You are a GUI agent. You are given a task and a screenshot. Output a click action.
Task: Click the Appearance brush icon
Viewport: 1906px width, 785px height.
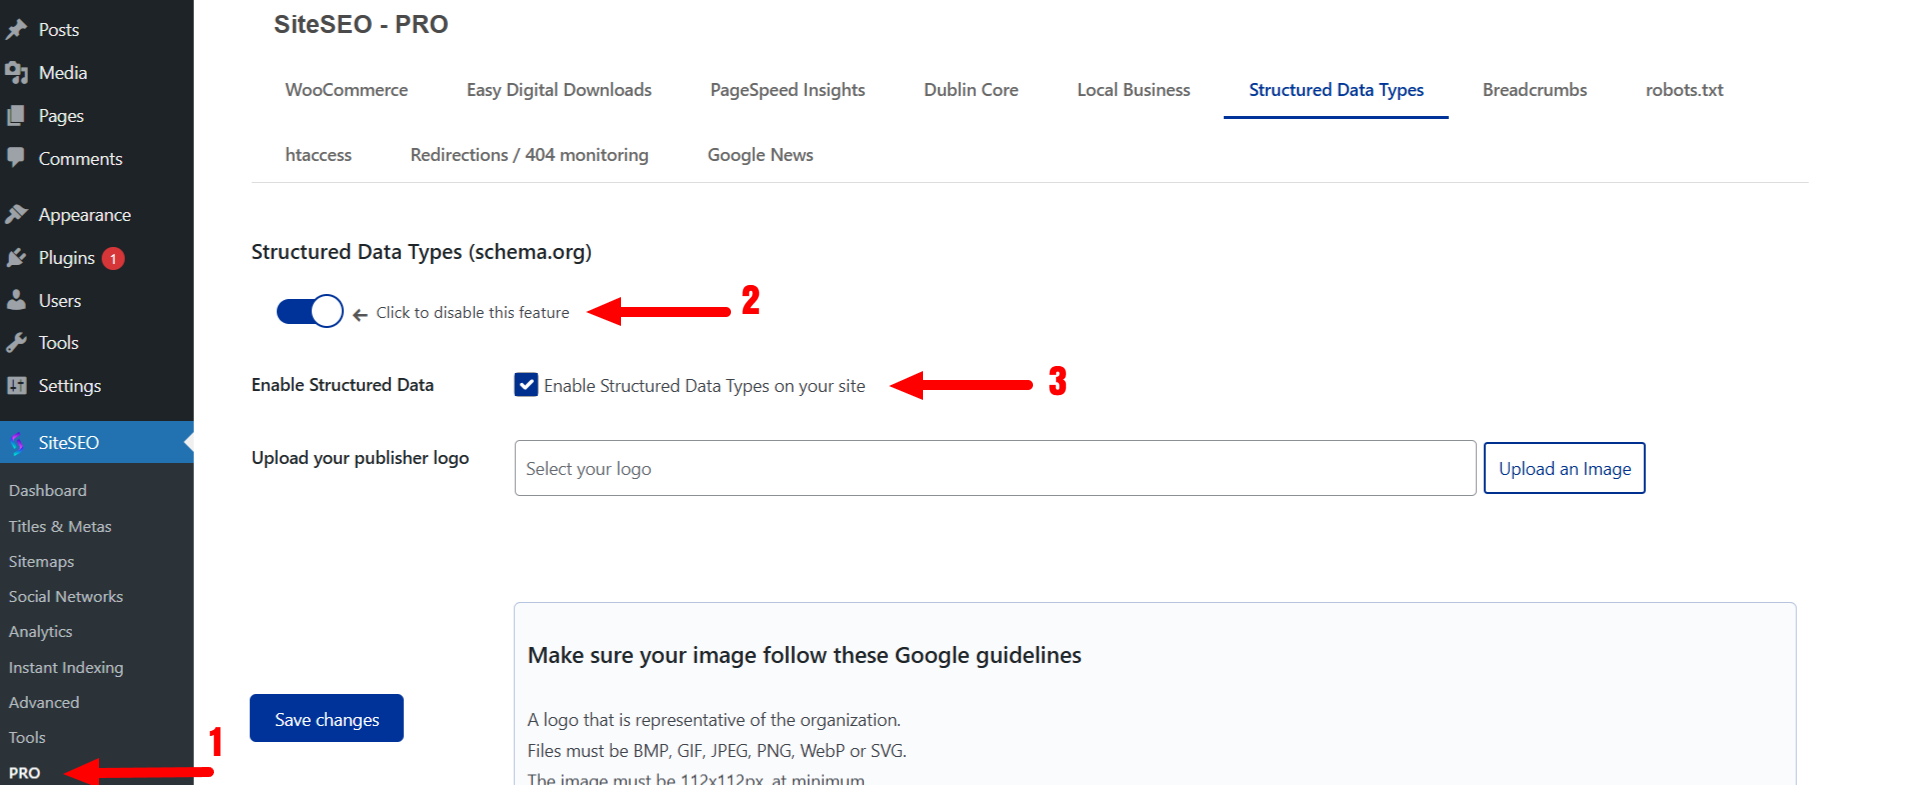(x=16, y=214)
